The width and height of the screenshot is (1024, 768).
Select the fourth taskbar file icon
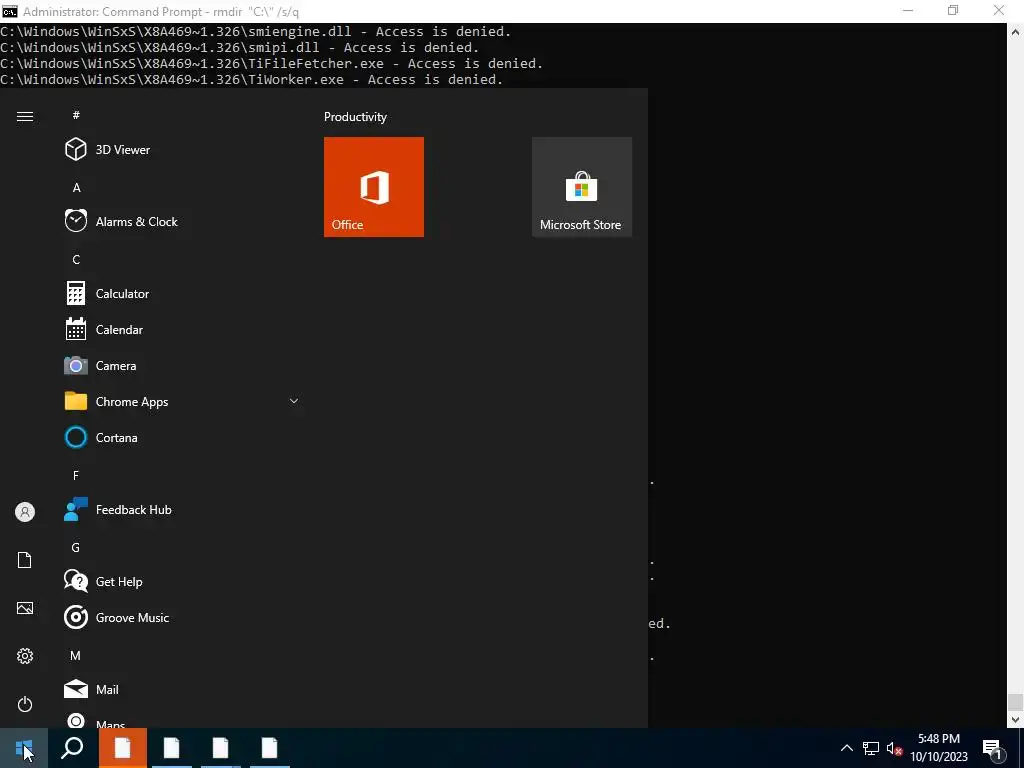(x=270, y=748)
